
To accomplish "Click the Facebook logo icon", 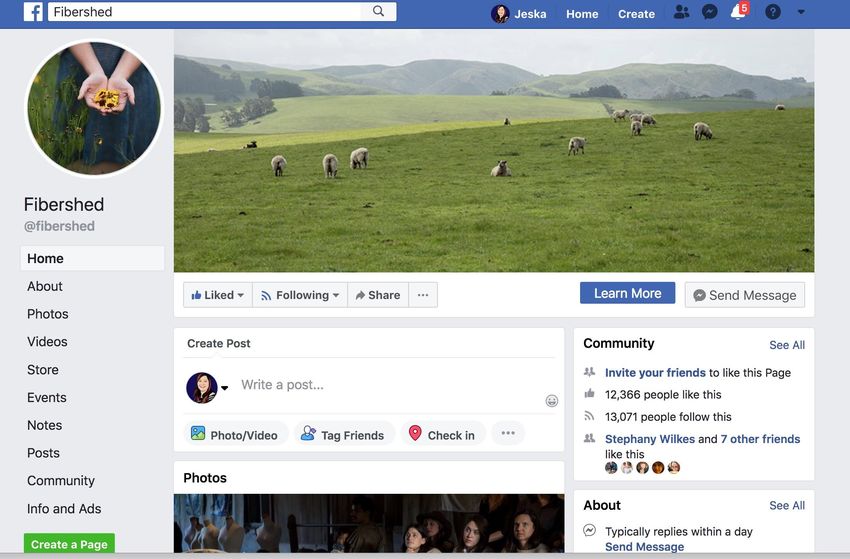I will pyautogui.click(x=33, y=11).
